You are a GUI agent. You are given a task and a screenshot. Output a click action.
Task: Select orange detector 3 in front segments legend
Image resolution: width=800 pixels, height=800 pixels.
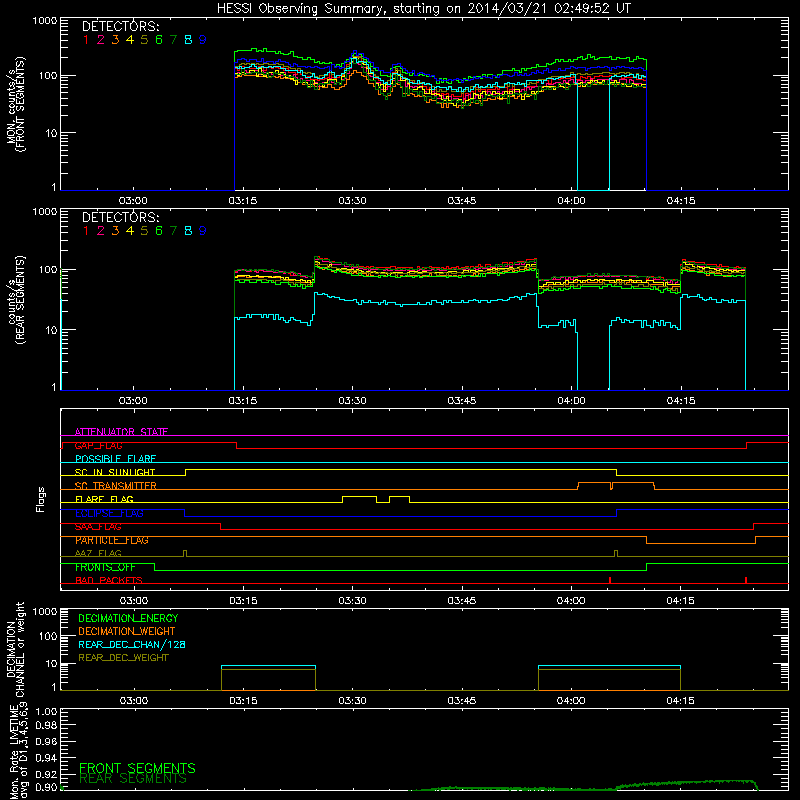click(115, 40)
